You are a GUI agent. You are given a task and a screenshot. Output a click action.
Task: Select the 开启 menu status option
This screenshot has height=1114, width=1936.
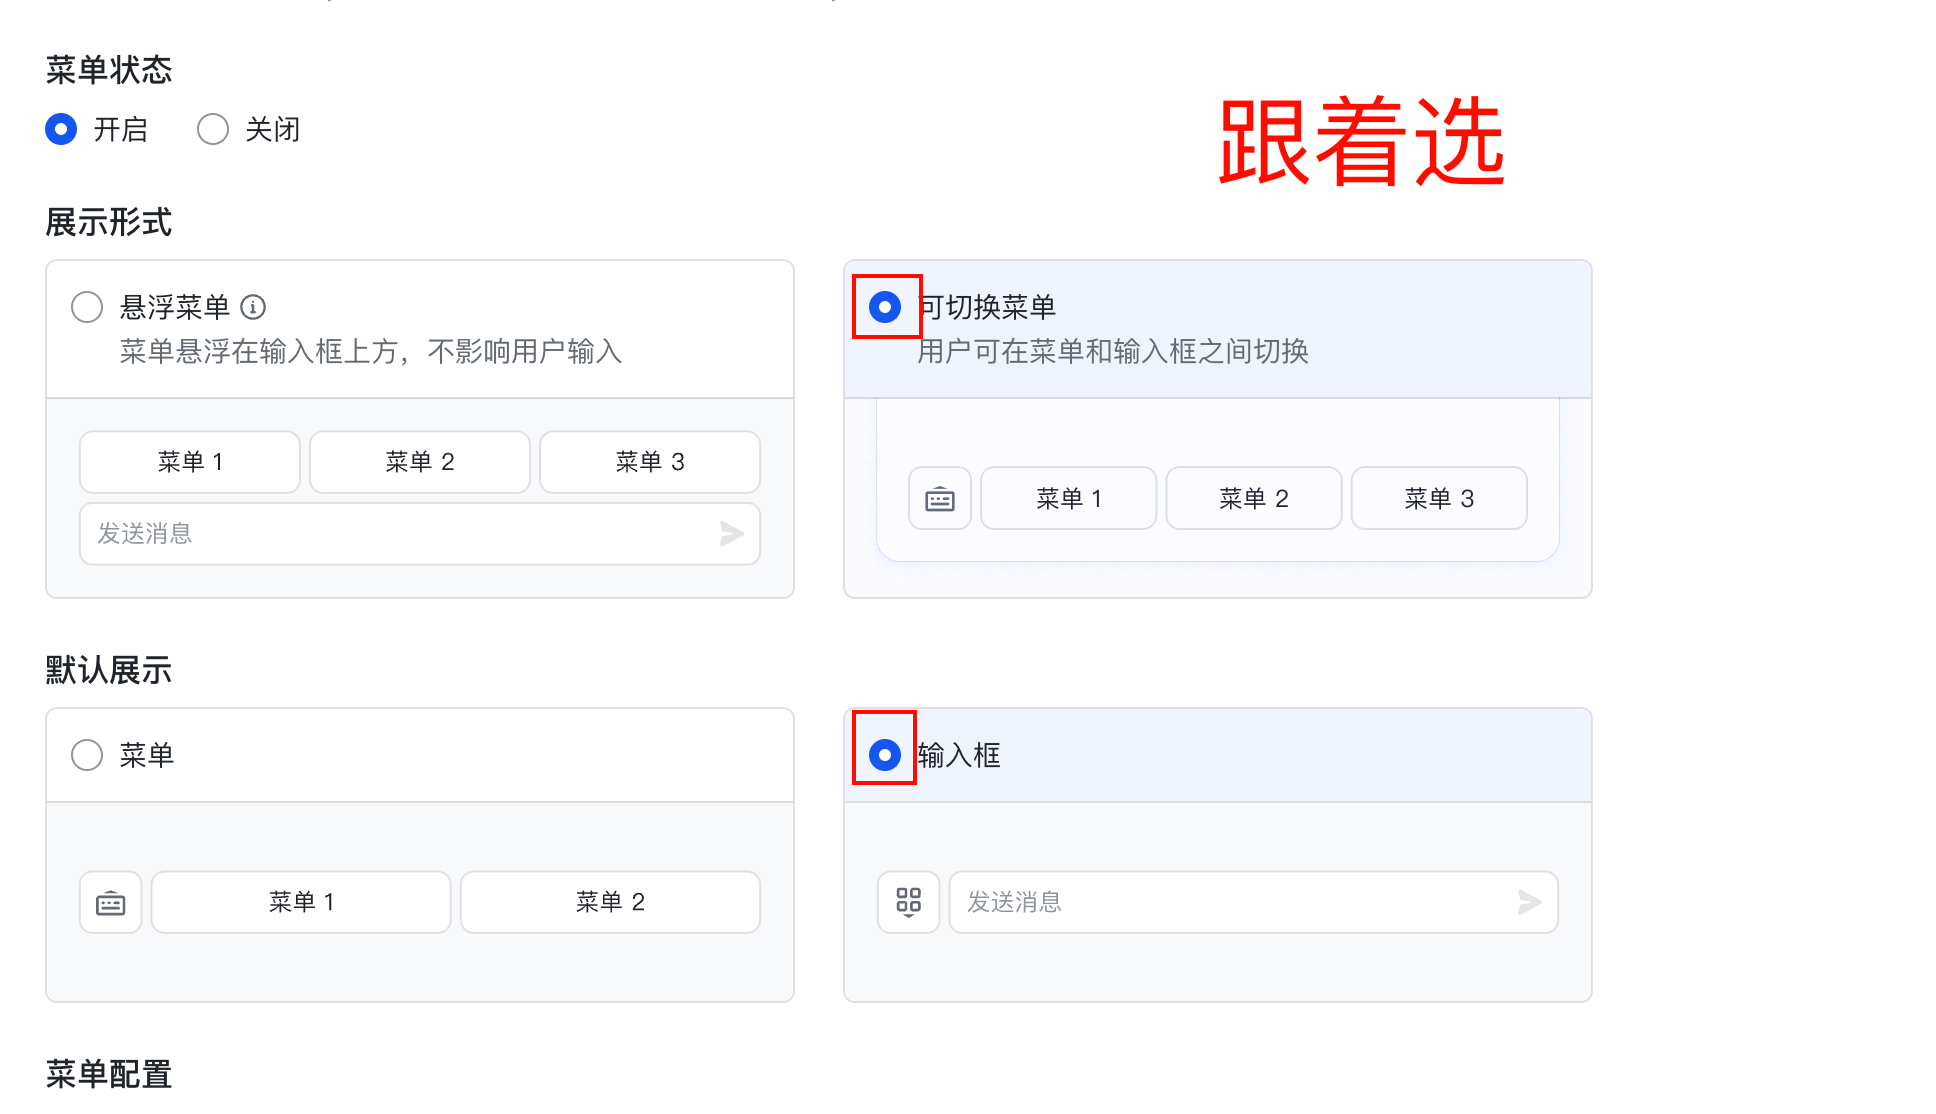click(61, 129)
